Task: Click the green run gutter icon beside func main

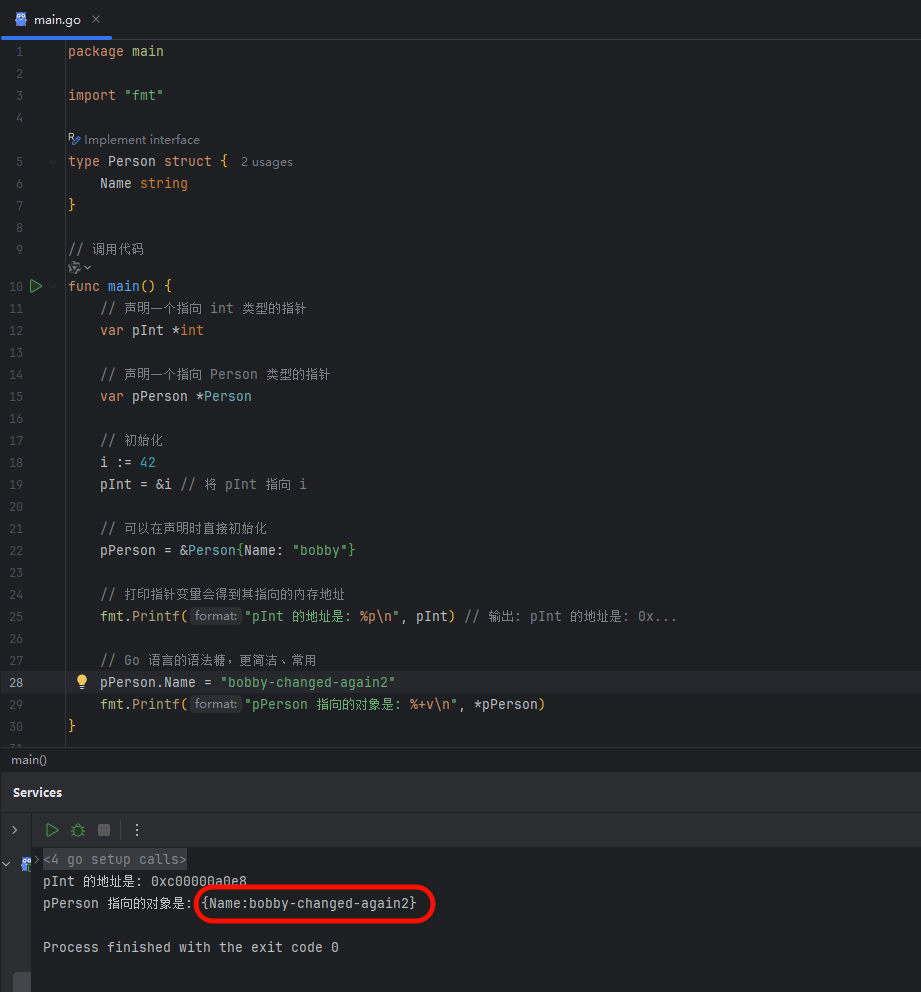Action: tap(36, 287)
